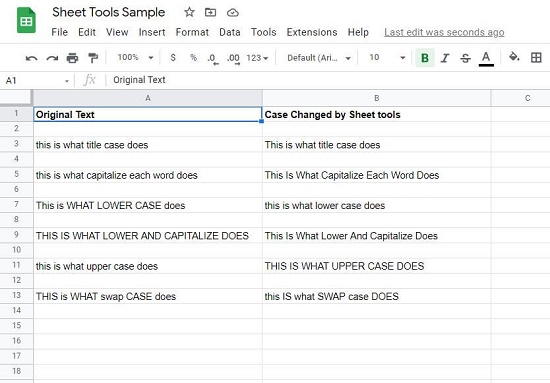
Task: Increase decimal places
Action: pos(234,58)
